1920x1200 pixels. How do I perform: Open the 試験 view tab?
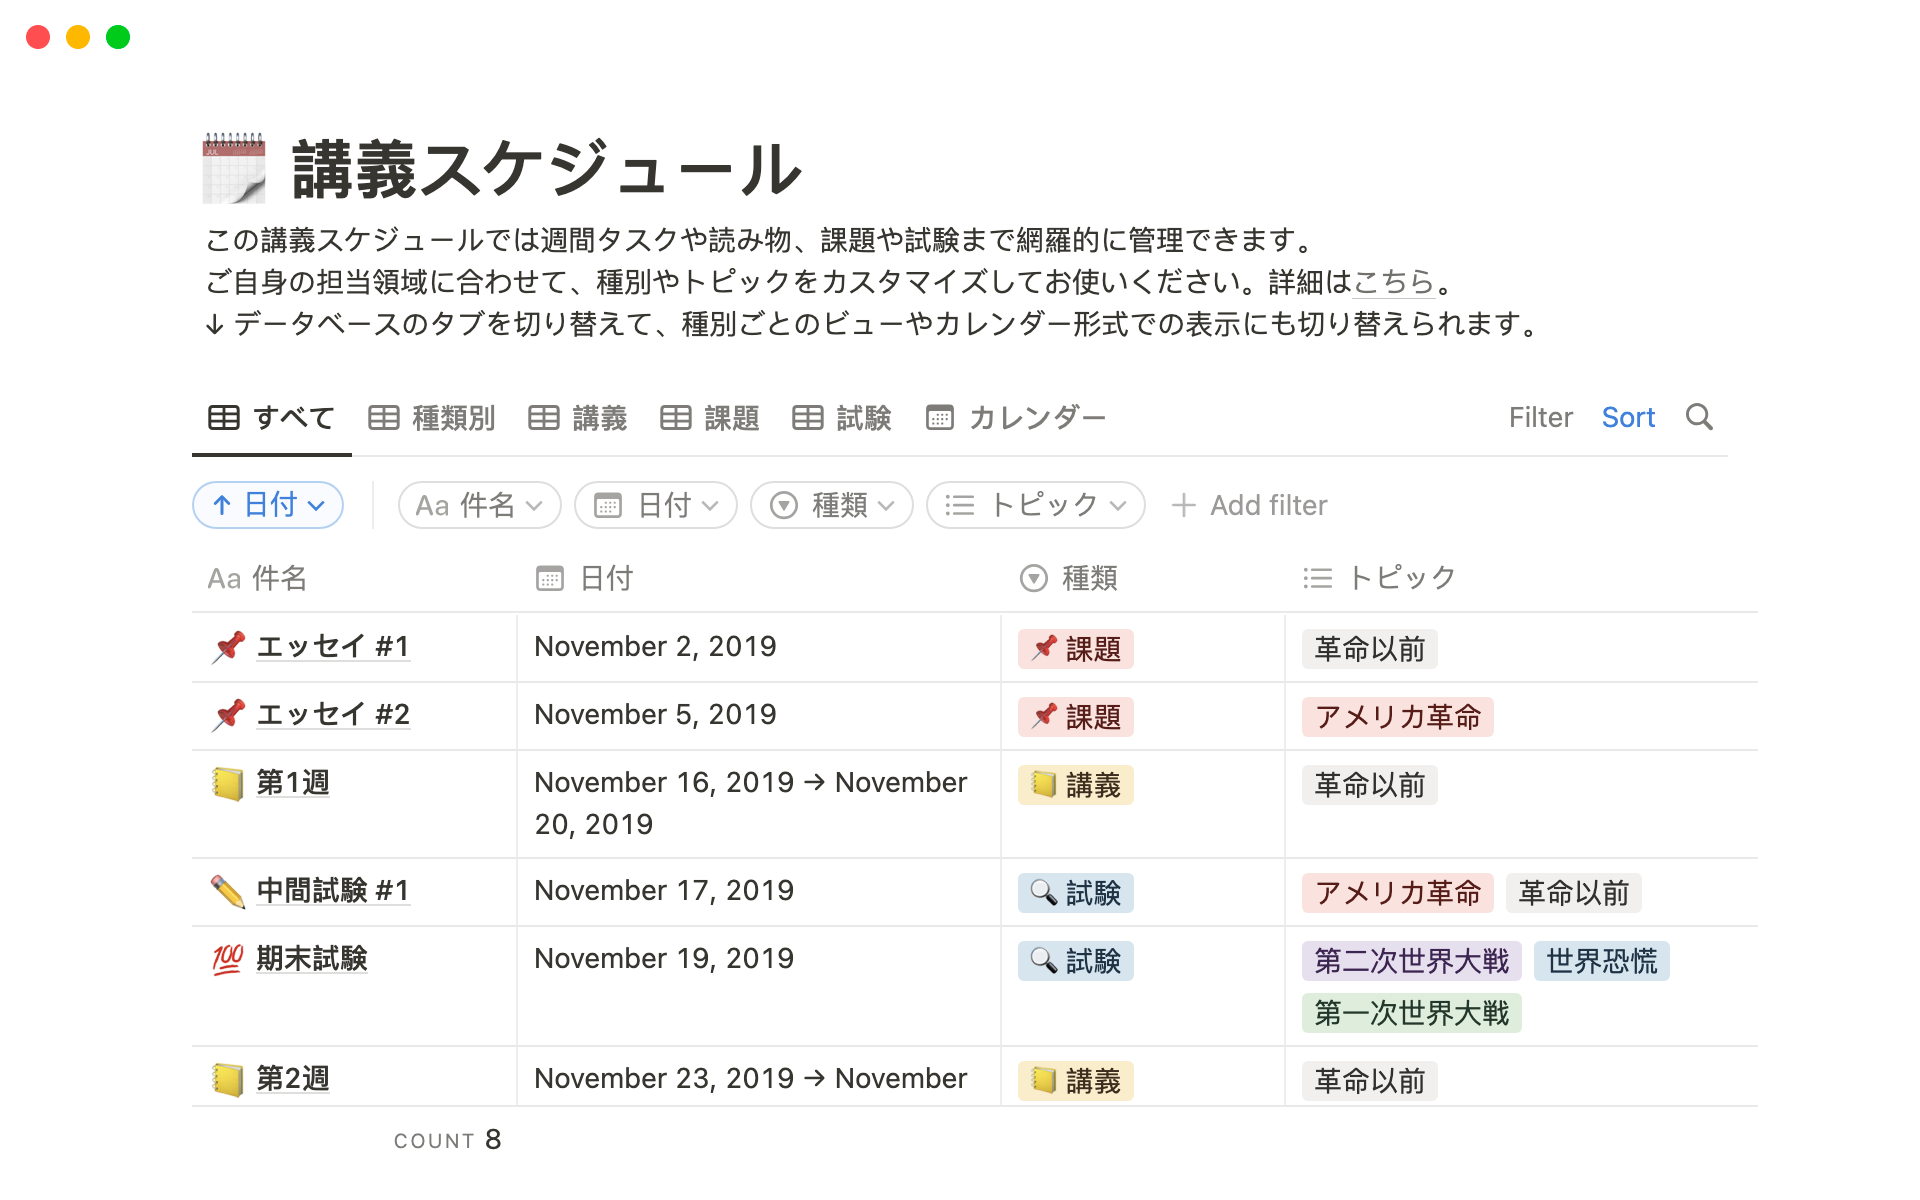click(x=842, y=418)
